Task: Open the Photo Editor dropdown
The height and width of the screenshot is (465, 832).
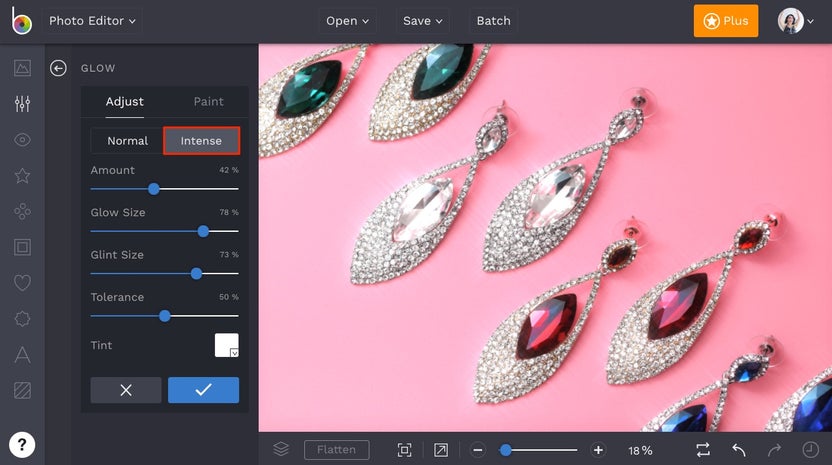Action: tap(92, 21)
